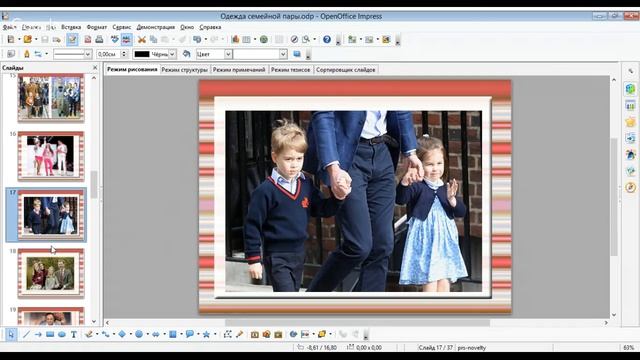Close the Слайды panel
Viewport: 640px width, 360px height.
click(x=95, y=67)
